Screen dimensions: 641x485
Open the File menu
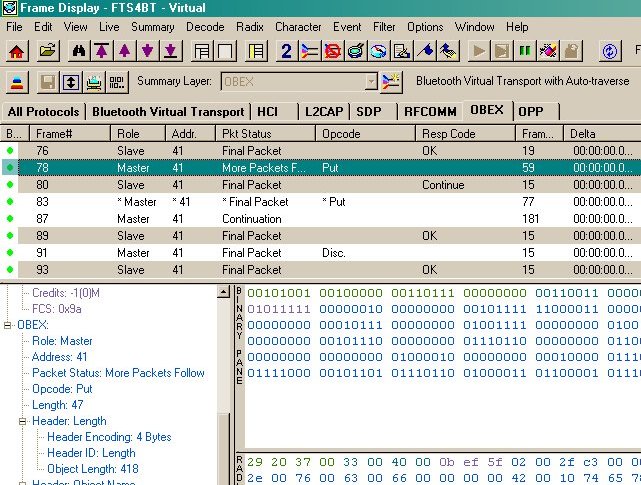[14, 27]
